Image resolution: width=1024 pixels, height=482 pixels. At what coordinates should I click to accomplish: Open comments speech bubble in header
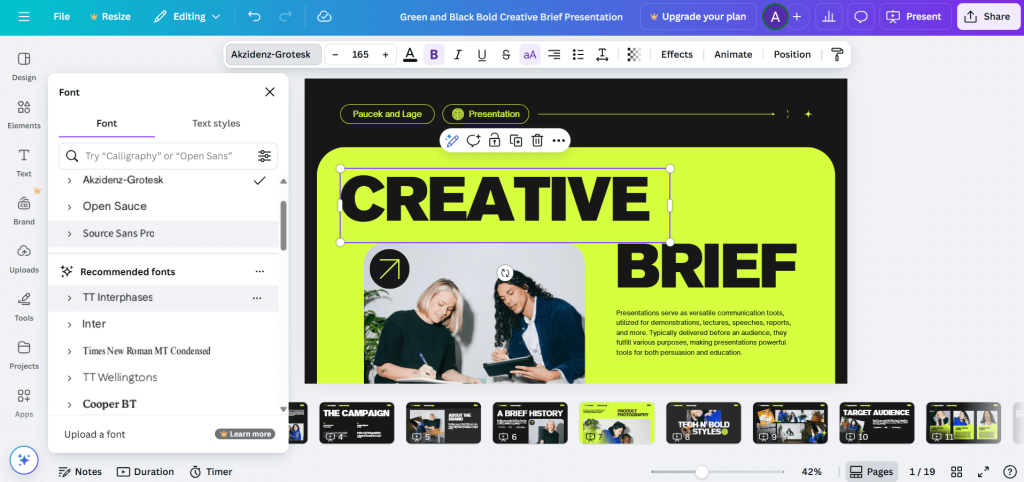click(x=861, y=17)
